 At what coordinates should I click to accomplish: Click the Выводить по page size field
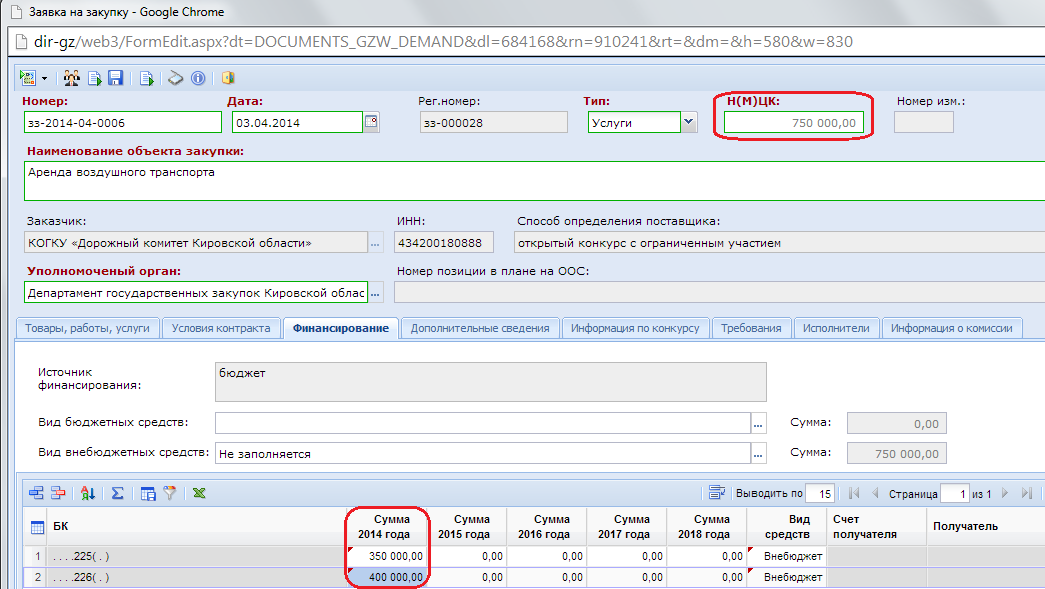820,494
